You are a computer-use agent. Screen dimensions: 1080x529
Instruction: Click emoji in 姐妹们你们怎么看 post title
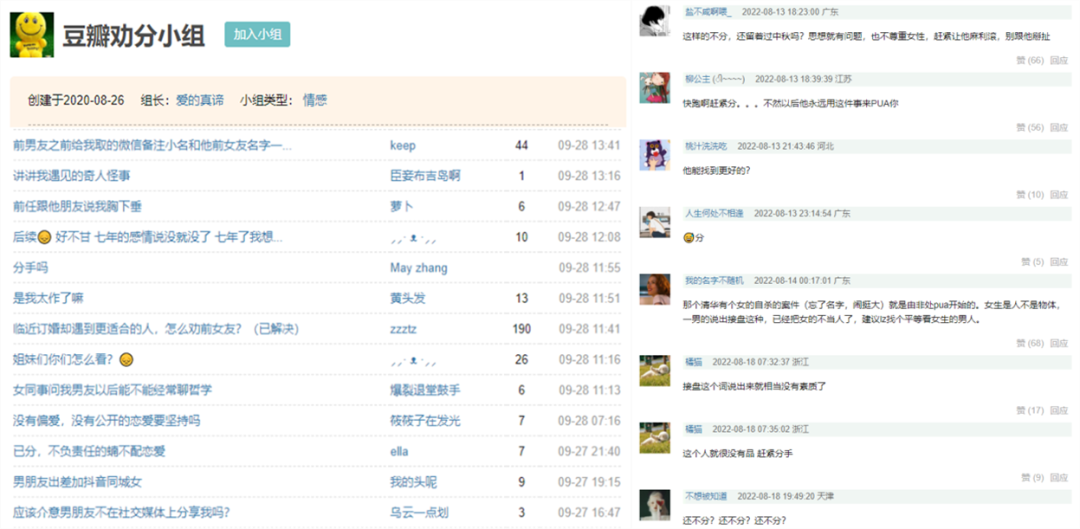pyautogui.click(x=126, y=360)
